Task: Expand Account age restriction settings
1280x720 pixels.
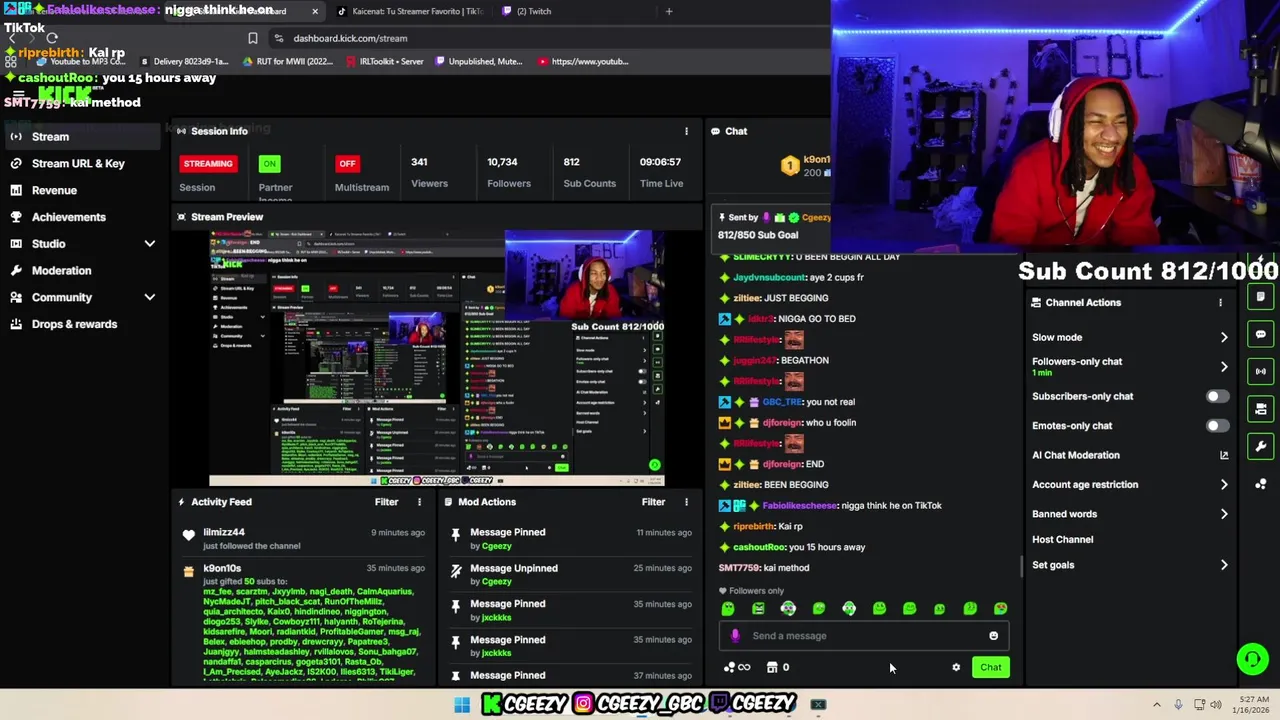Action: (x=1224, y=485)
